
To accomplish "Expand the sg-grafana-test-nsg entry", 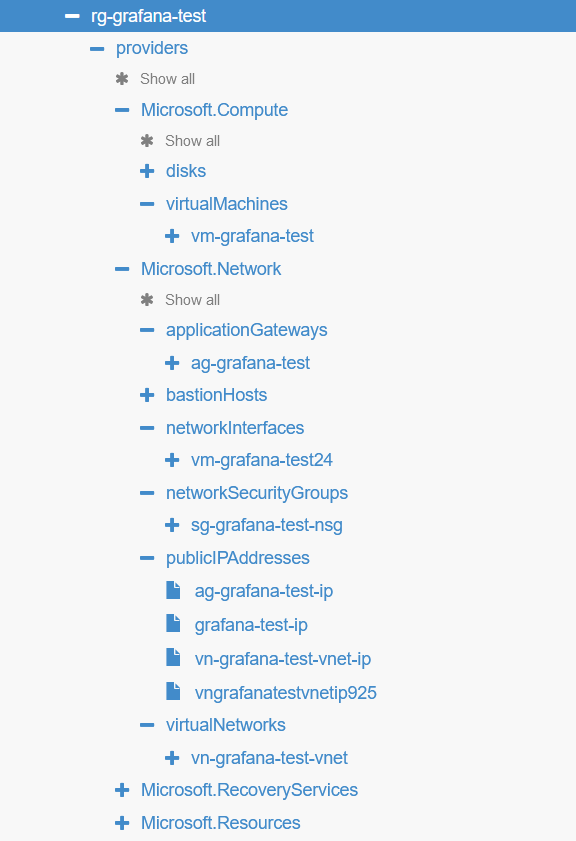I will [173, 524].
